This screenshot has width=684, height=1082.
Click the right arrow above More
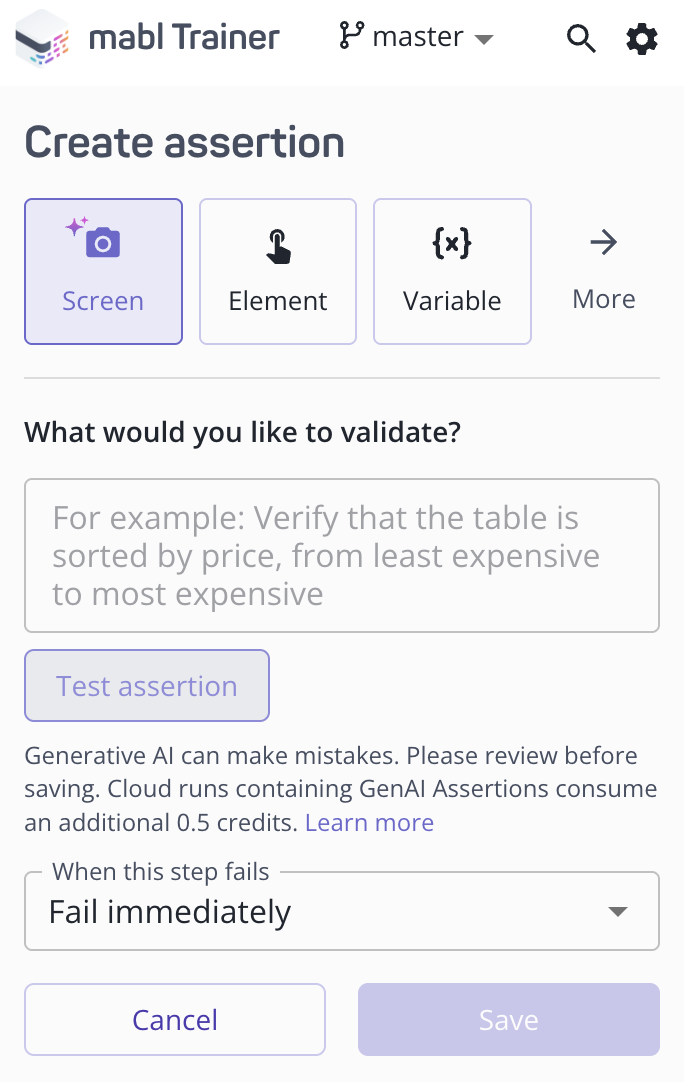[604, 242]
